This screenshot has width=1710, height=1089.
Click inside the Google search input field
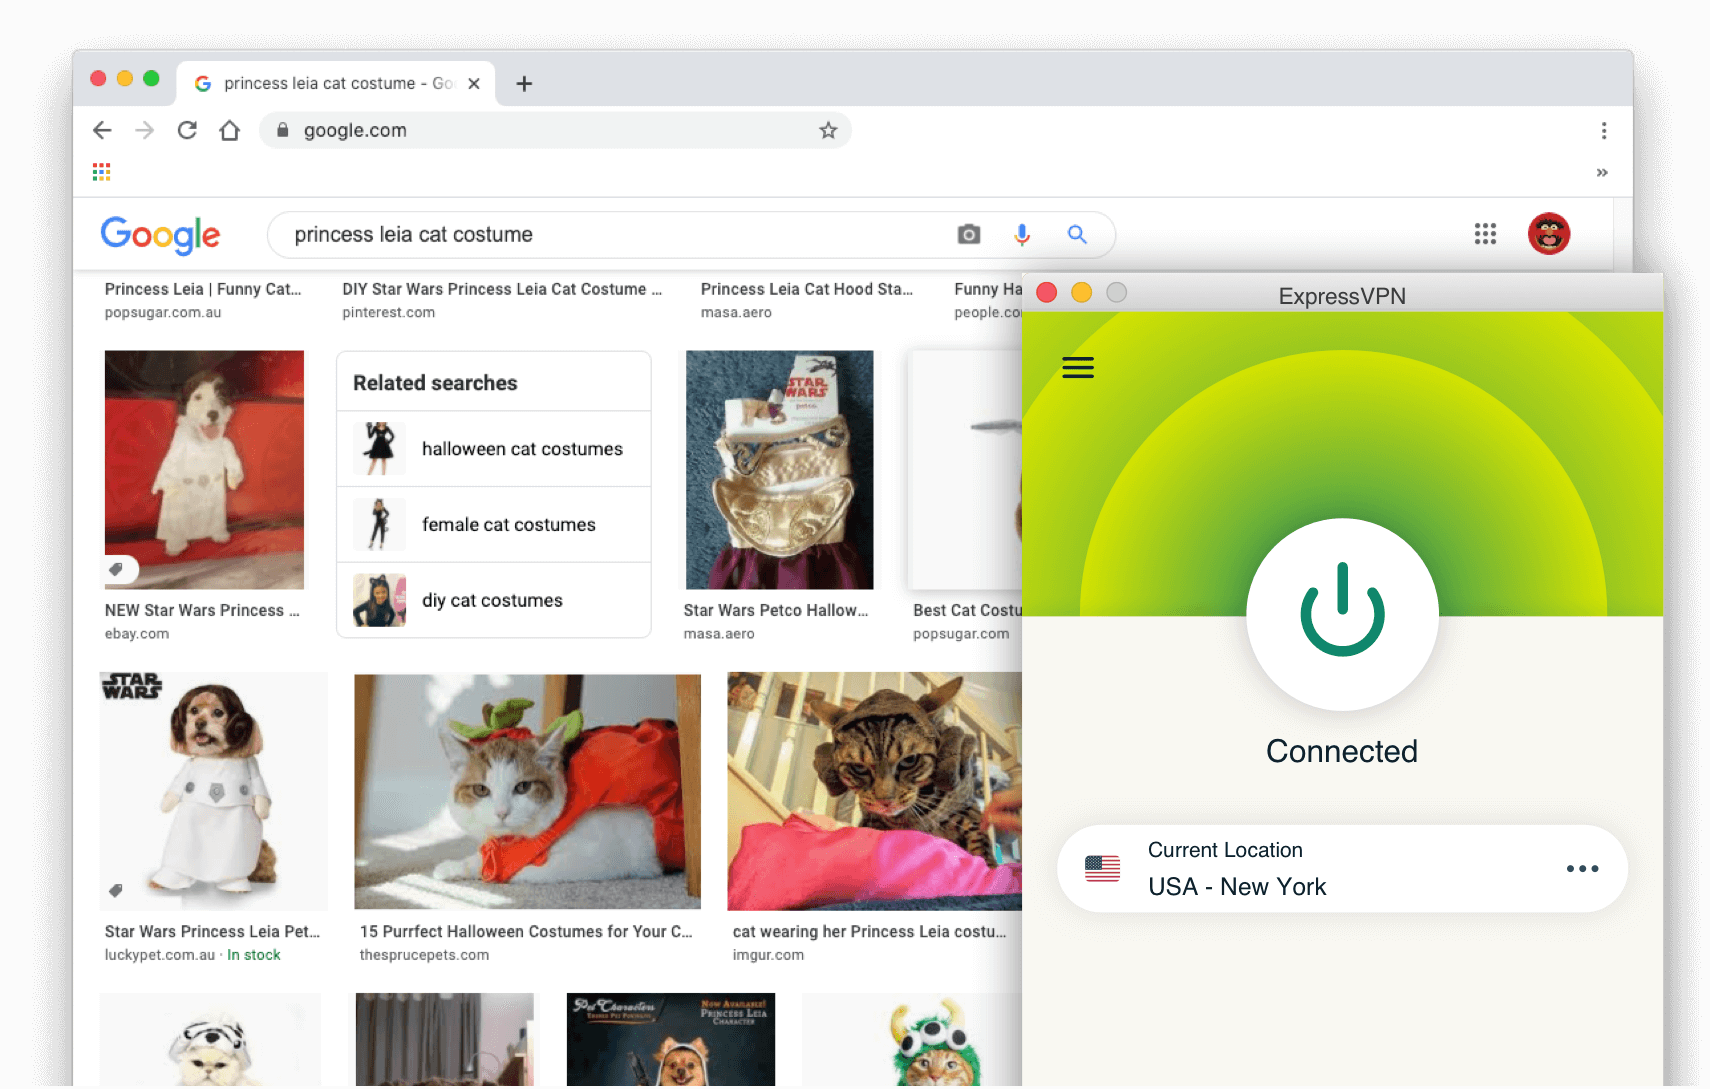(600, 234)
